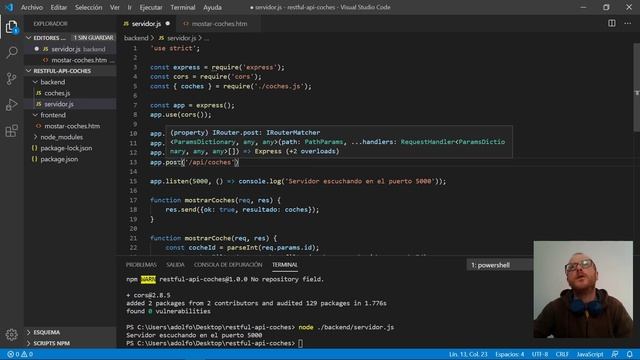Click the servidor.js breadcrumb segment
This screenshot has height=360, width=640.
coord(181,38)
